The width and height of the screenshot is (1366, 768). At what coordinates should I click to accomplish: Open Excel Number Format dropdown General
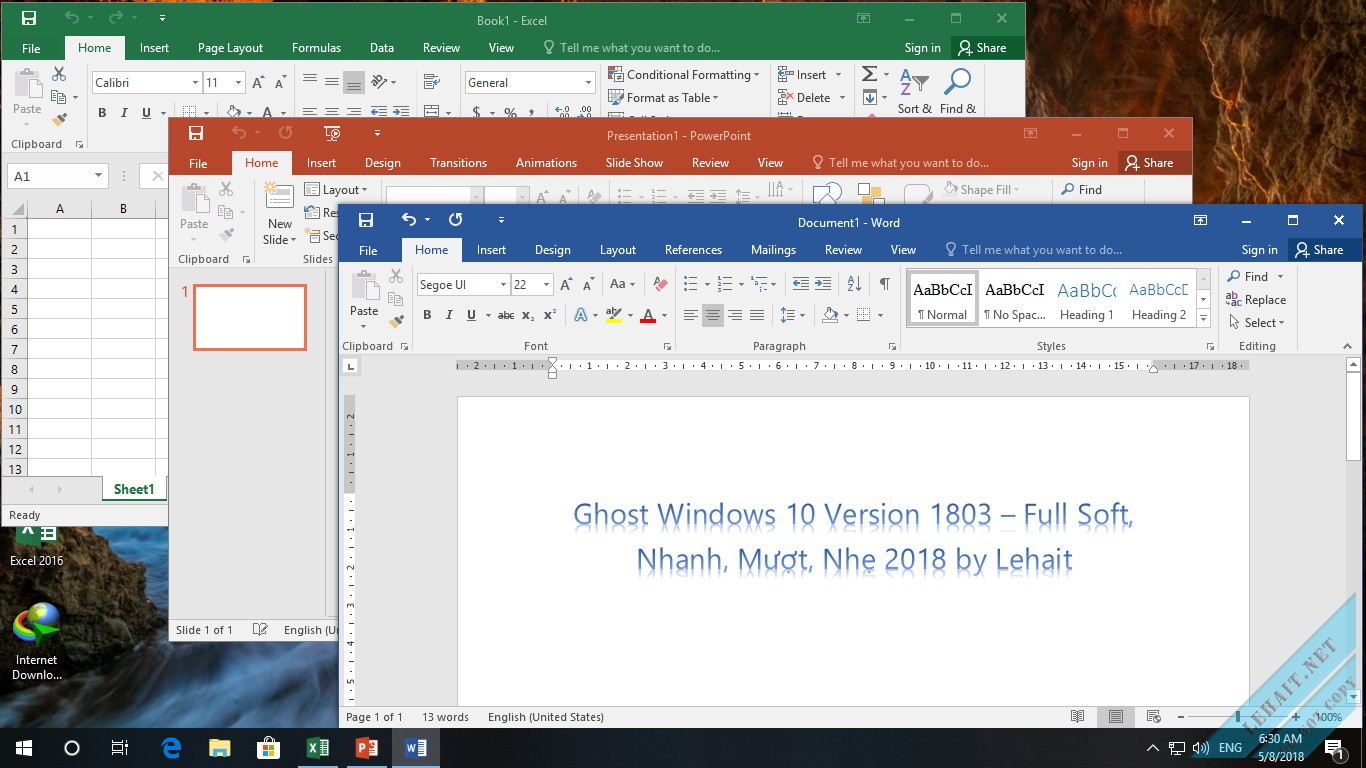click(589, 83)
